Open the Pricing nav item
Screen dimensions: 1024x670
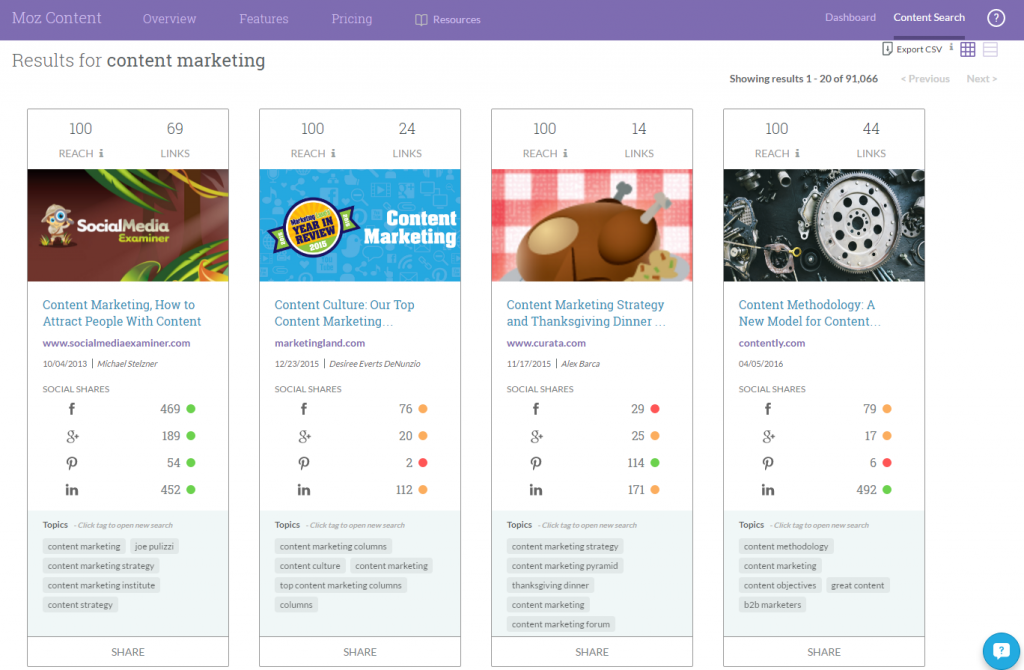tap(351, 19)
